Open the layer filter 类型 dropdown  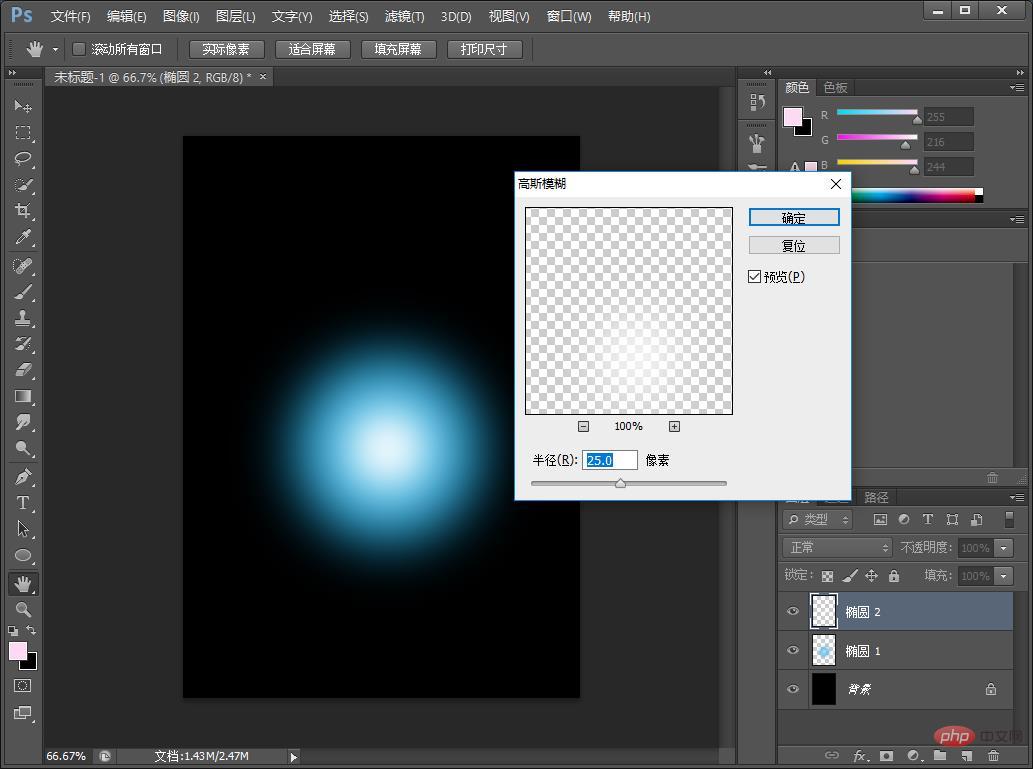tap(818, 520)
